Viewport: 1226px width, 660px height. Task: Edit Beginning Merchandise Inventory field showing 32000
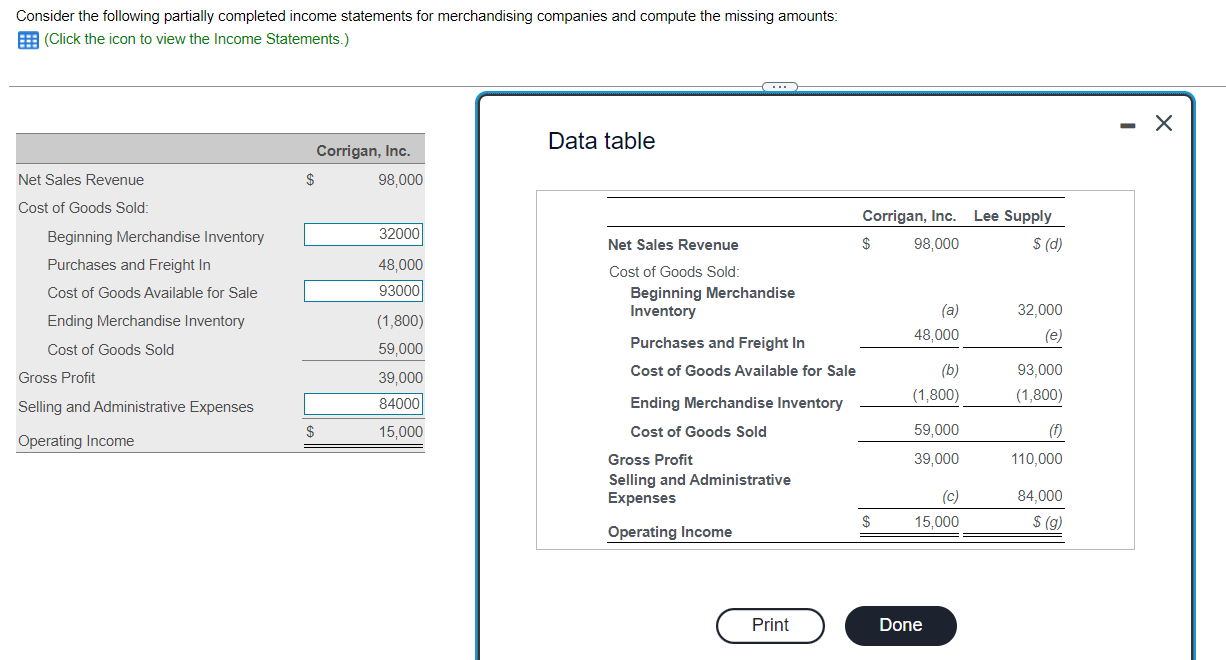click(364, 234)
